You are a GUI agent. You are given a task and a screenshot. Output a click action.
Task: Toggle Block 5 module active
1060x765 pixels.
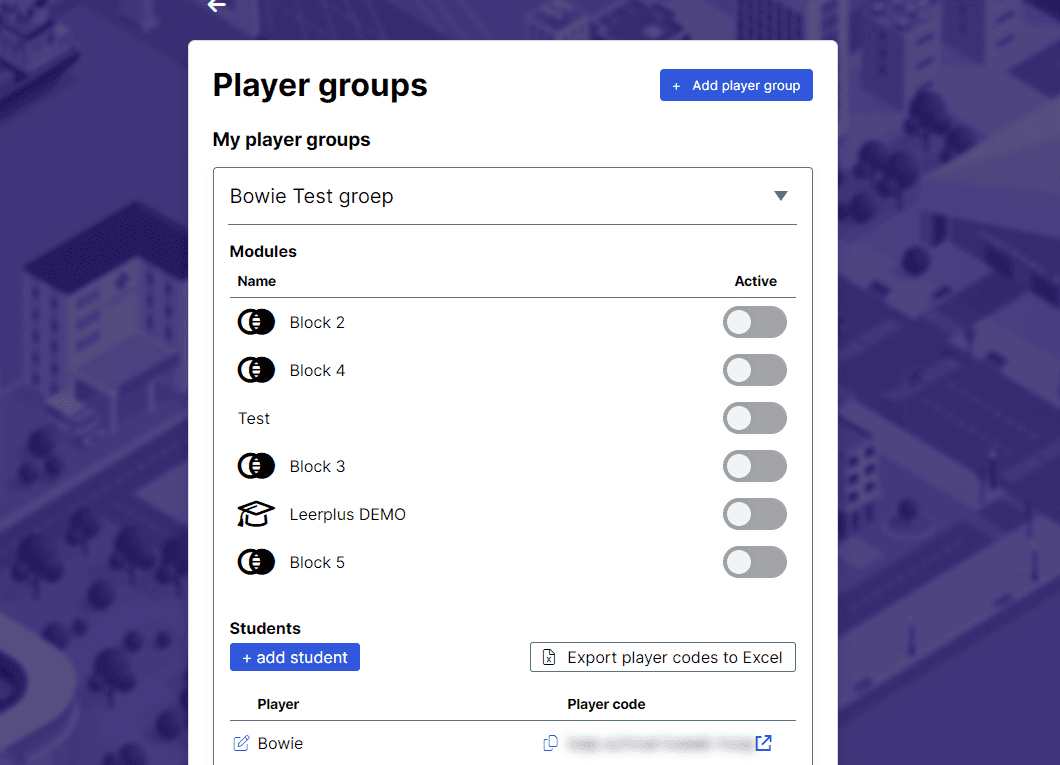755,562
